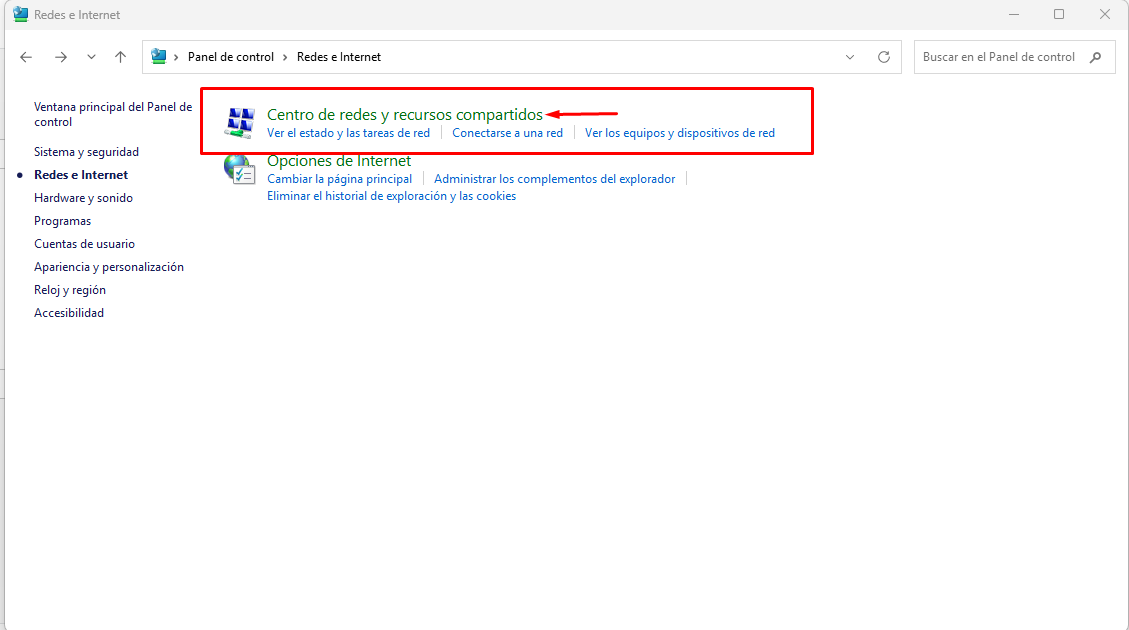The image size is (1129, 630).
Task: Open Ver el estado y las tareas de red
Action: pyautogui.click(x=348, y=133)
